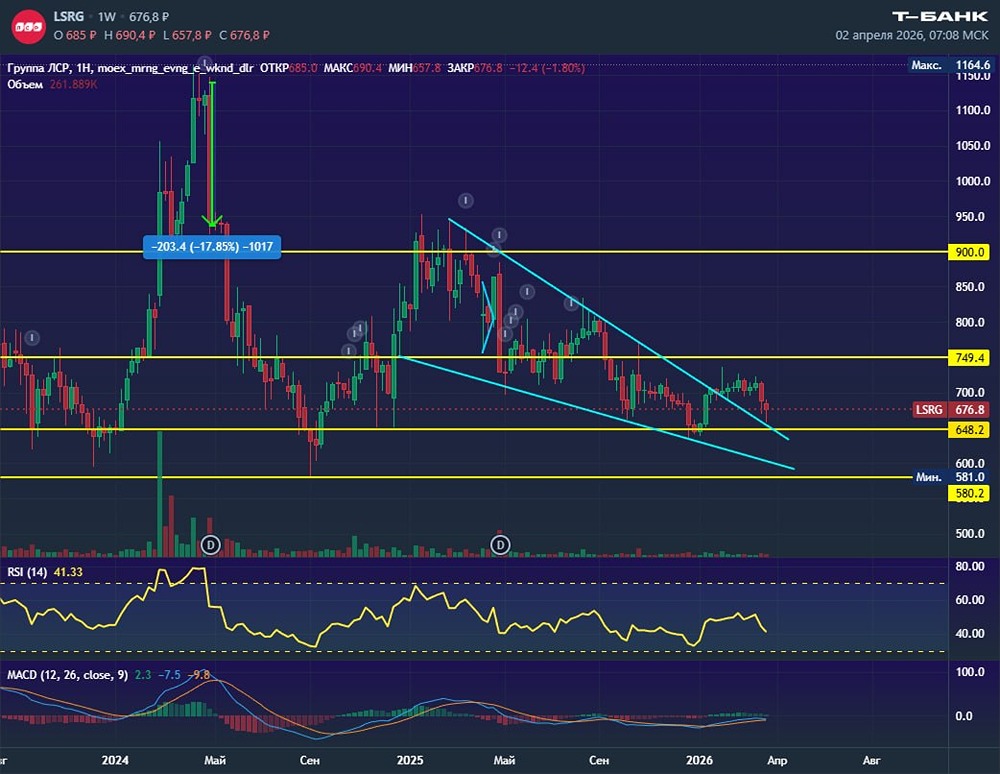Click the yellow 900.0 price level label

pyautogui.click(x=969, y=252)
